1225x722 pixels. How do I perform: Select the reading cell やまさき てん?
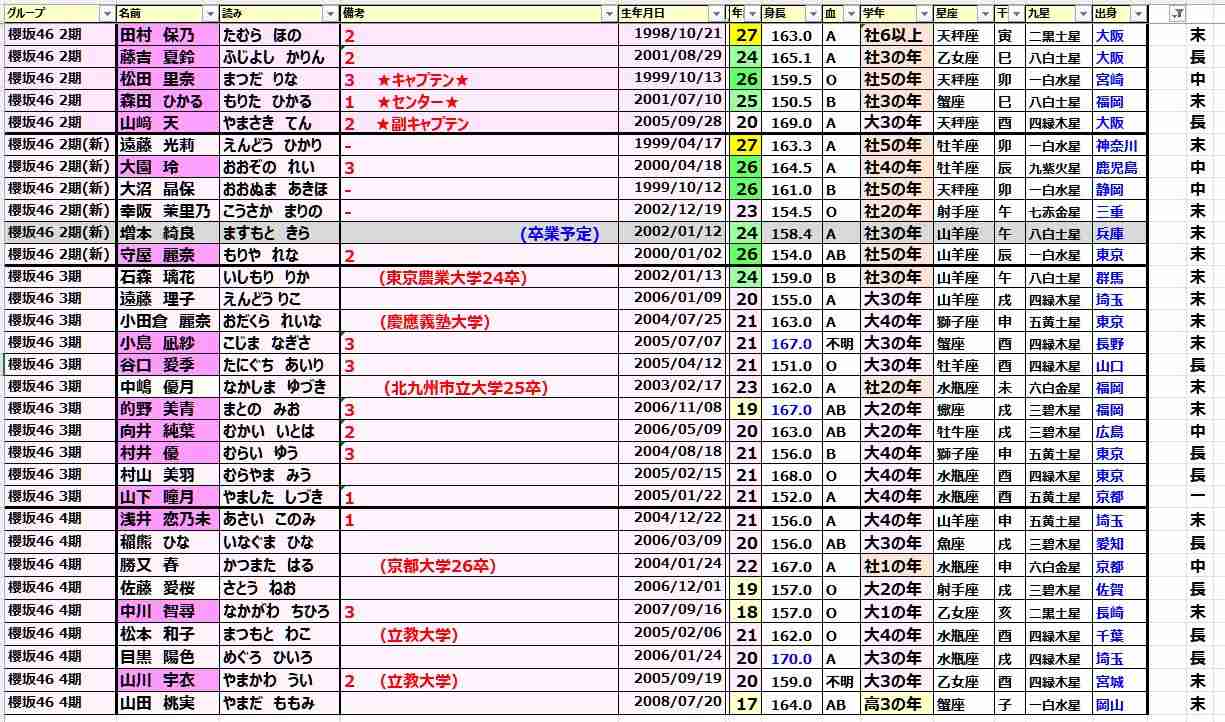pyautogui.click(x=279, y=123)
